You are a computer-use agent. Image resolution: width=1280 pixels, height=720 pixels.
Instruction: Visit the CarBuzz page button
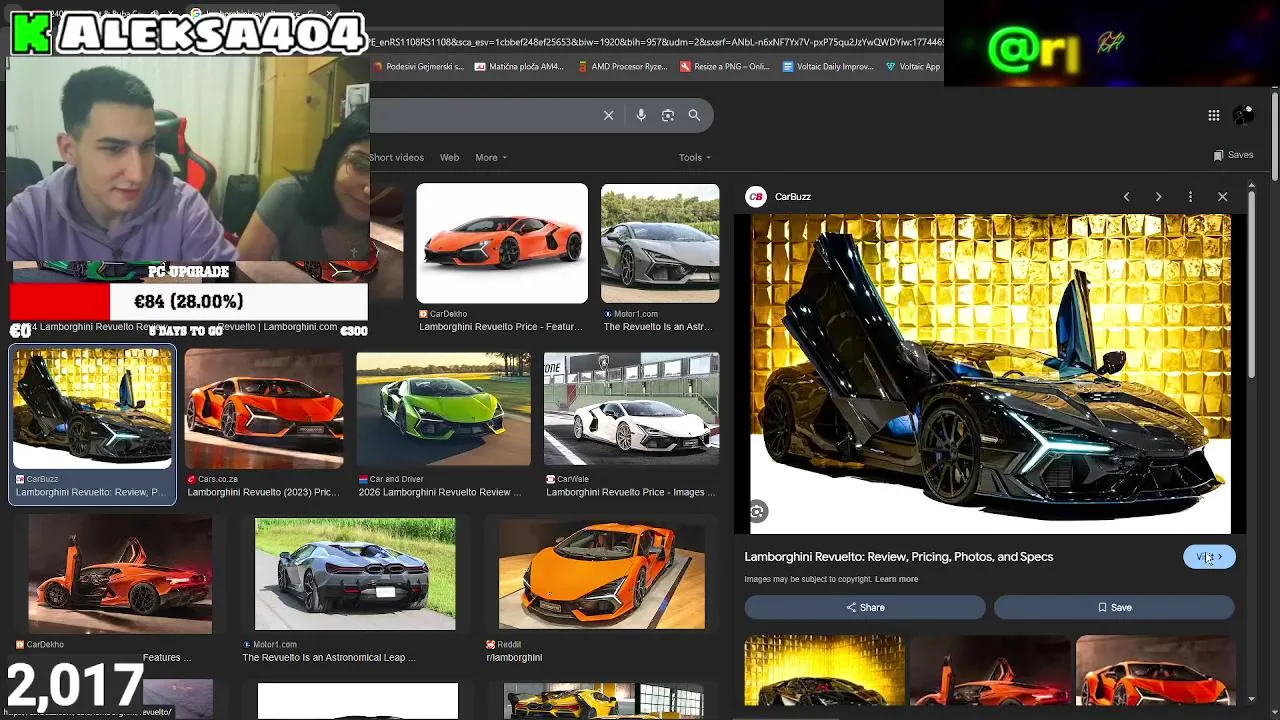point(1209,557)
